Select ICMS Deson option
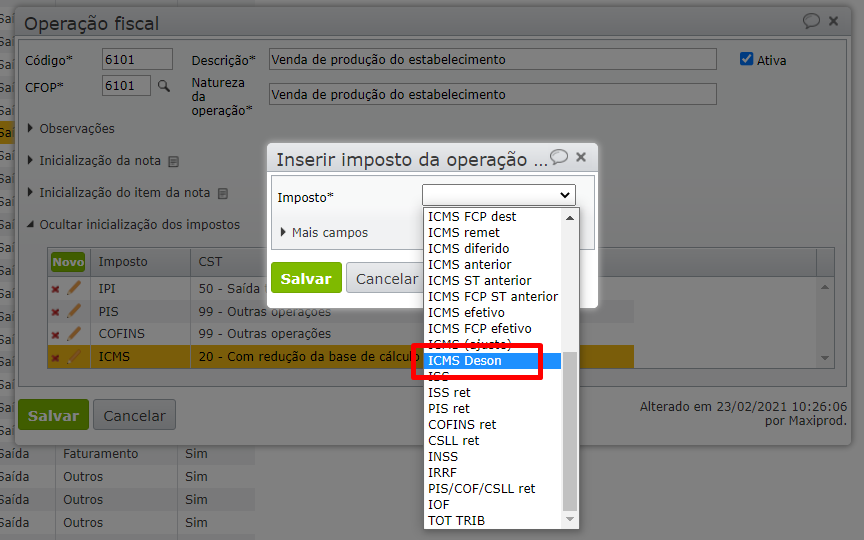 click(x=493, y=360)
